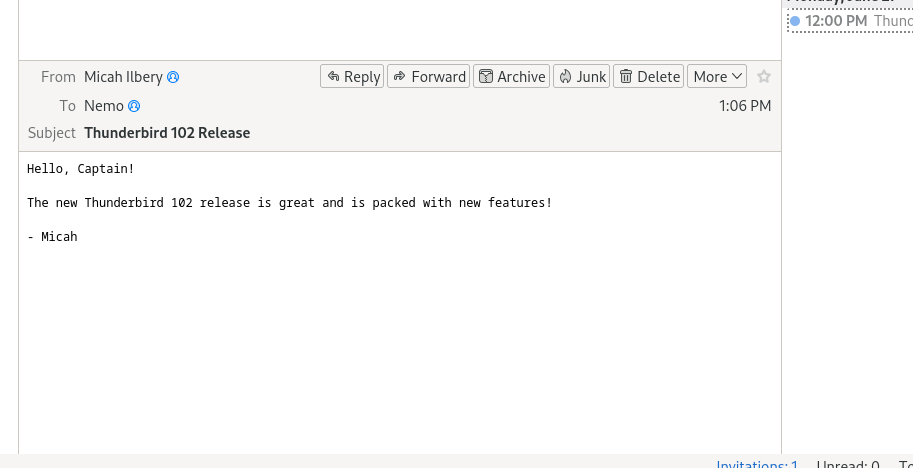913x468 pixels.
Task: Open the More actions dropdown
Action: coord(717,76)
